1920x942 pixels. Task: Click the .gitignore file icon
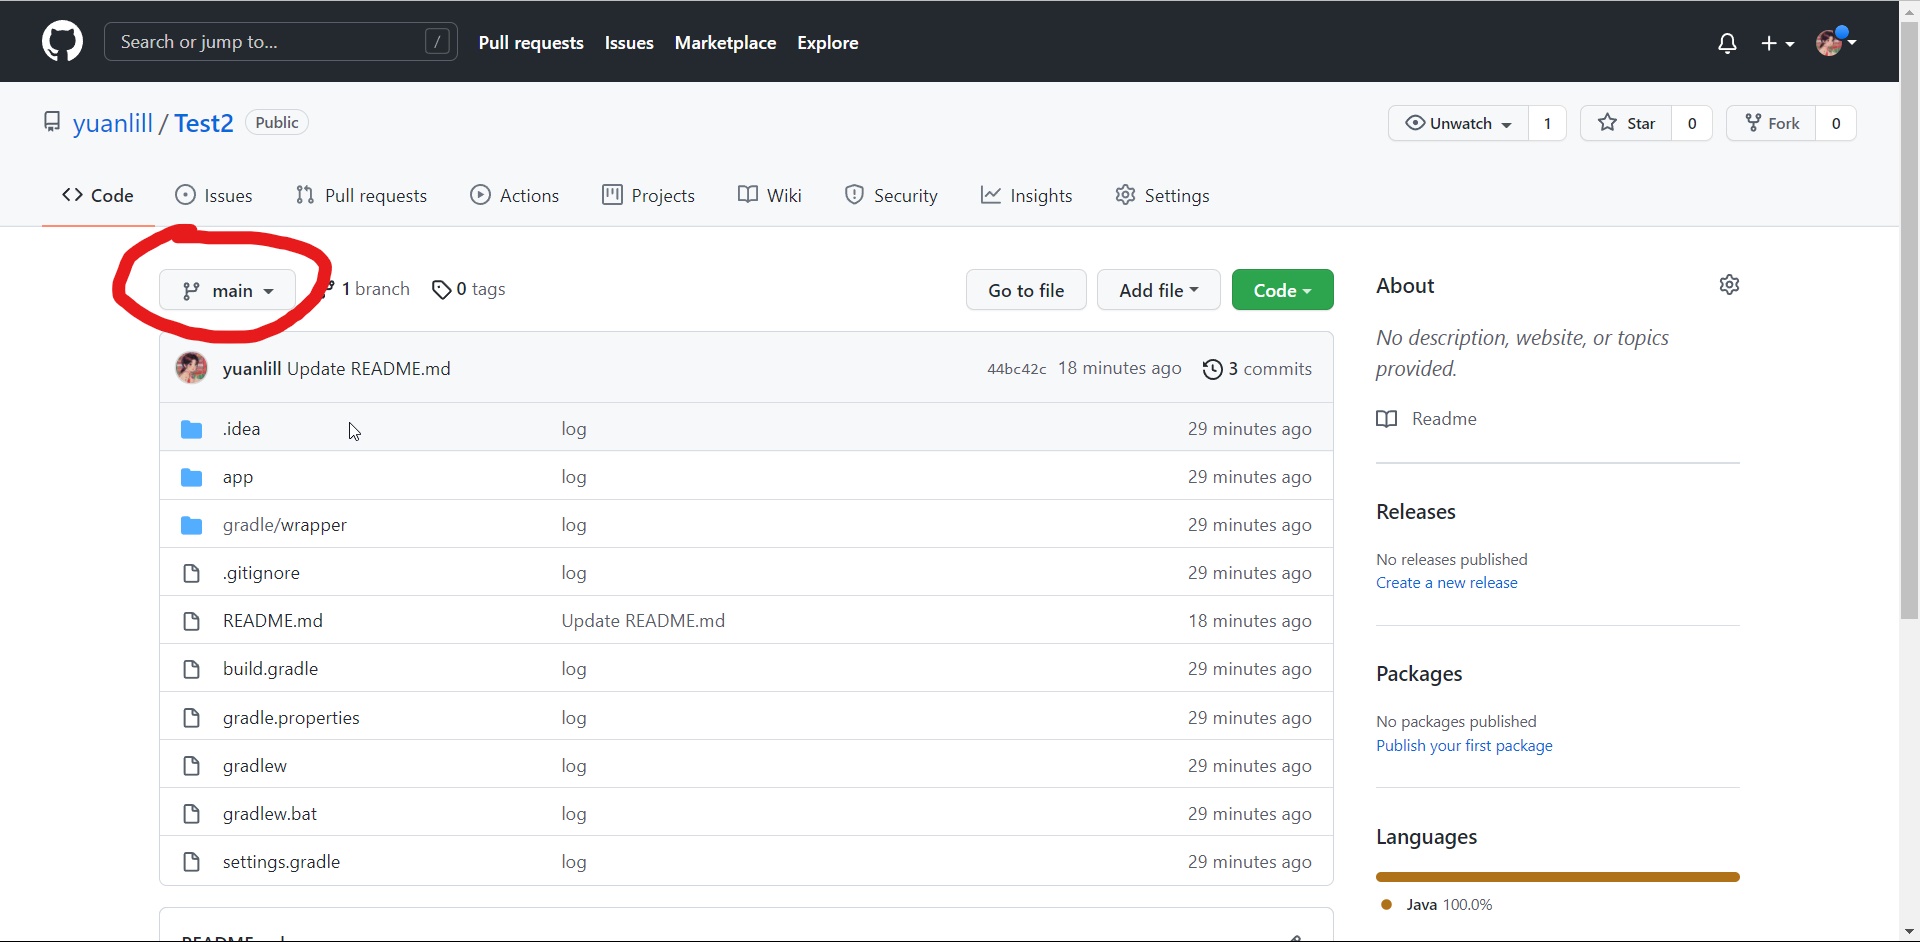(x=191, y=573)
